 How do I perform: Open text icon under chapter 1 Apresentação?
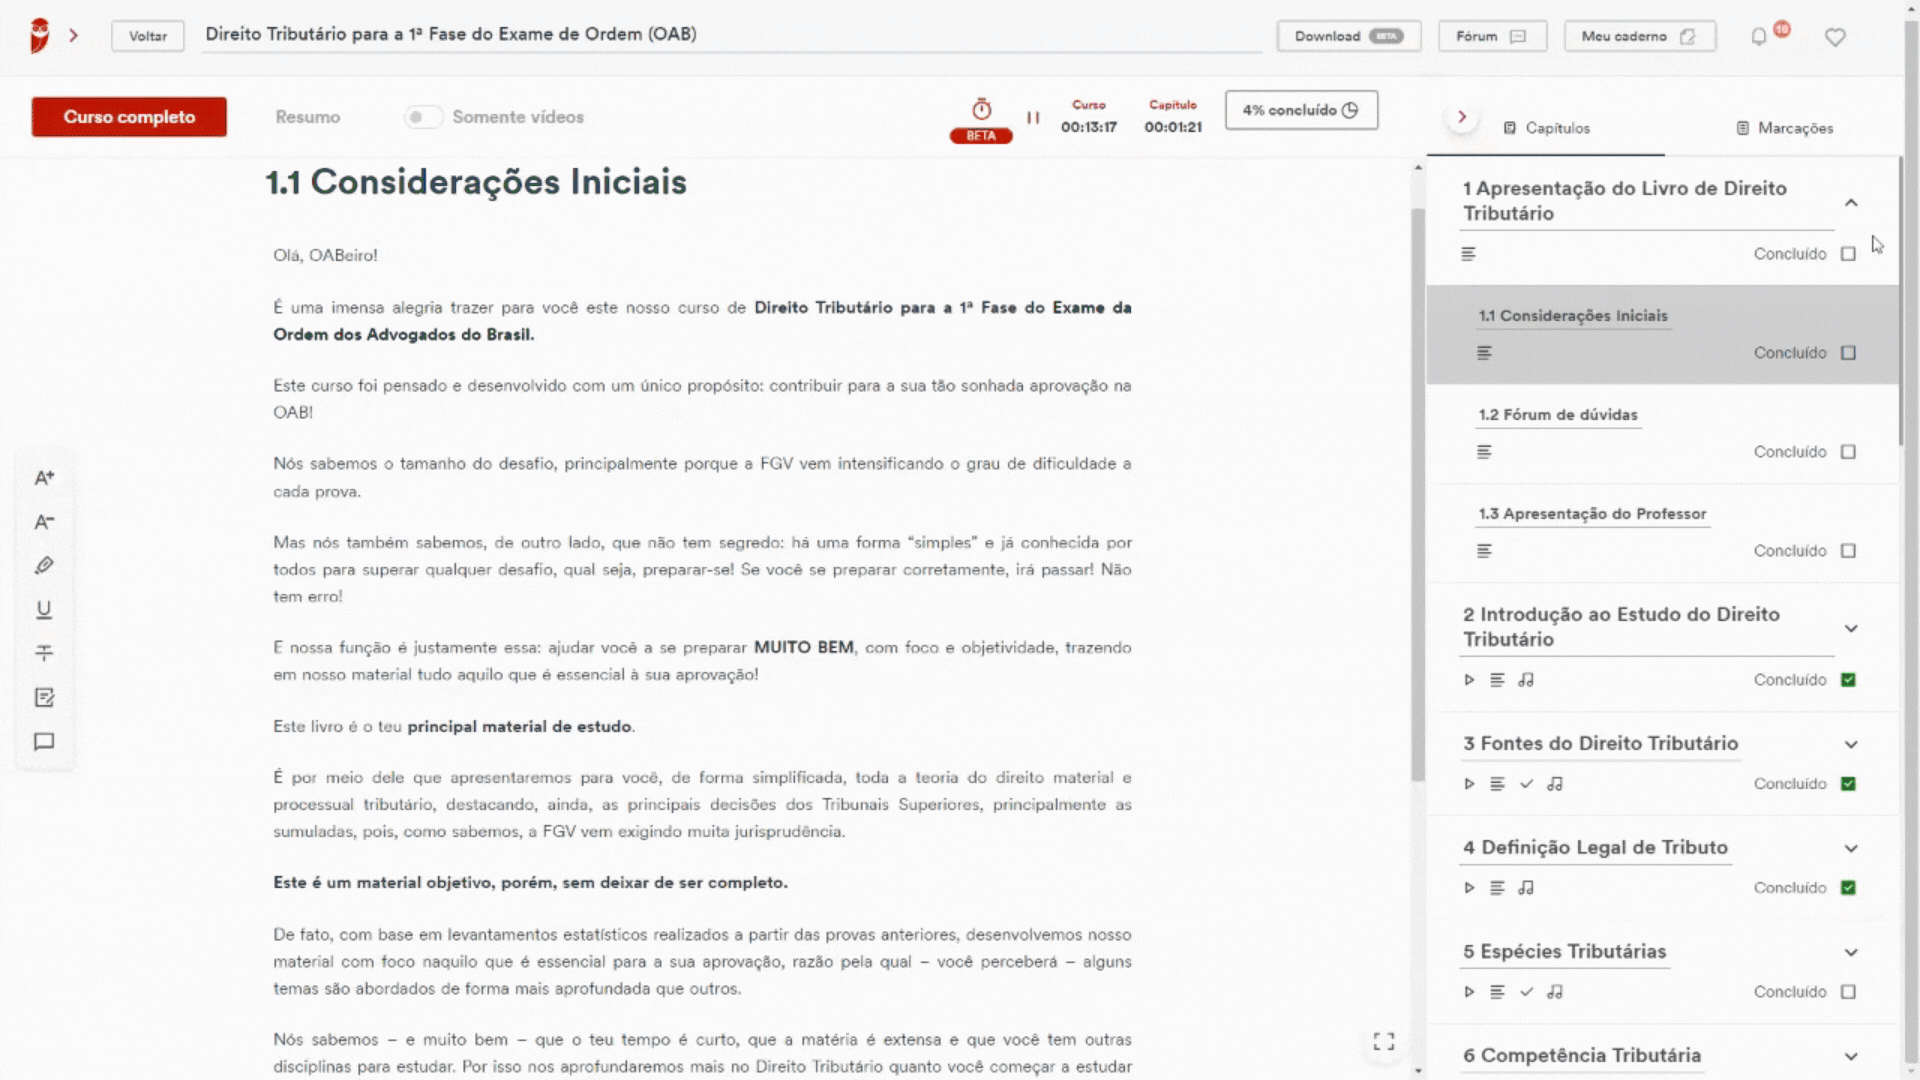pos(1468,254)
